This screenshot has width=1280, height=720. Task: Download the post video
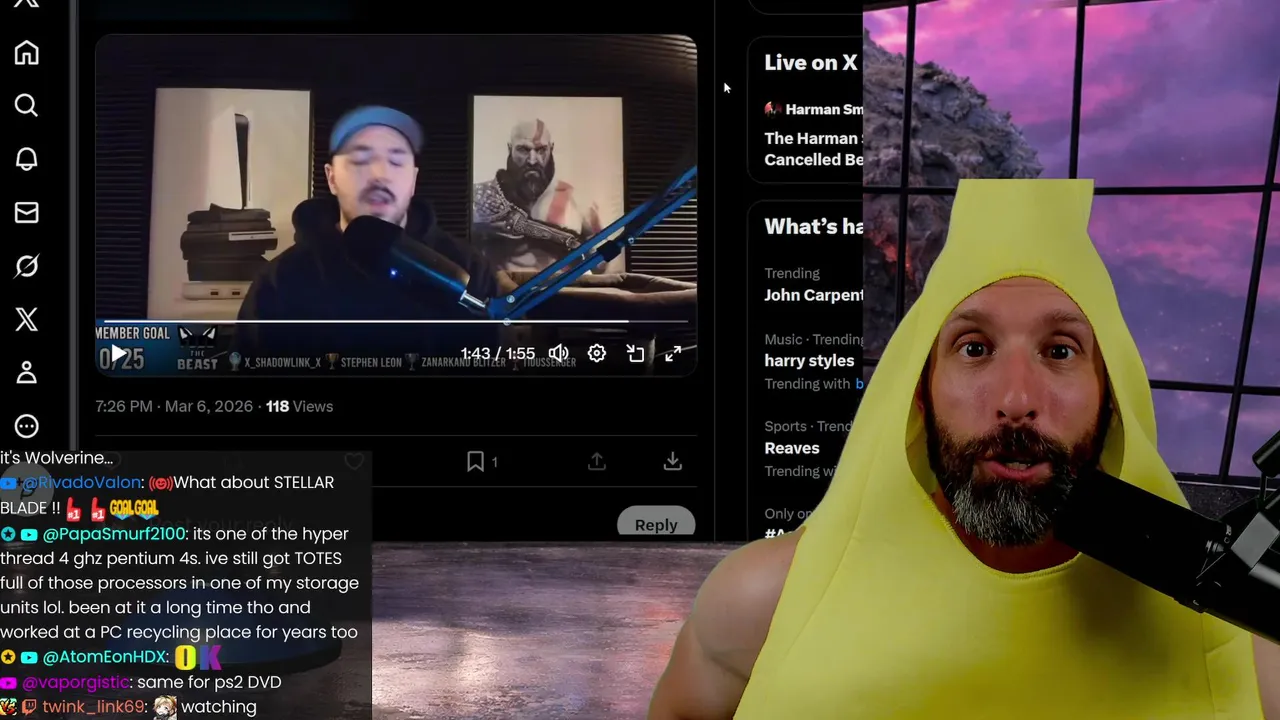pos(673,461)
